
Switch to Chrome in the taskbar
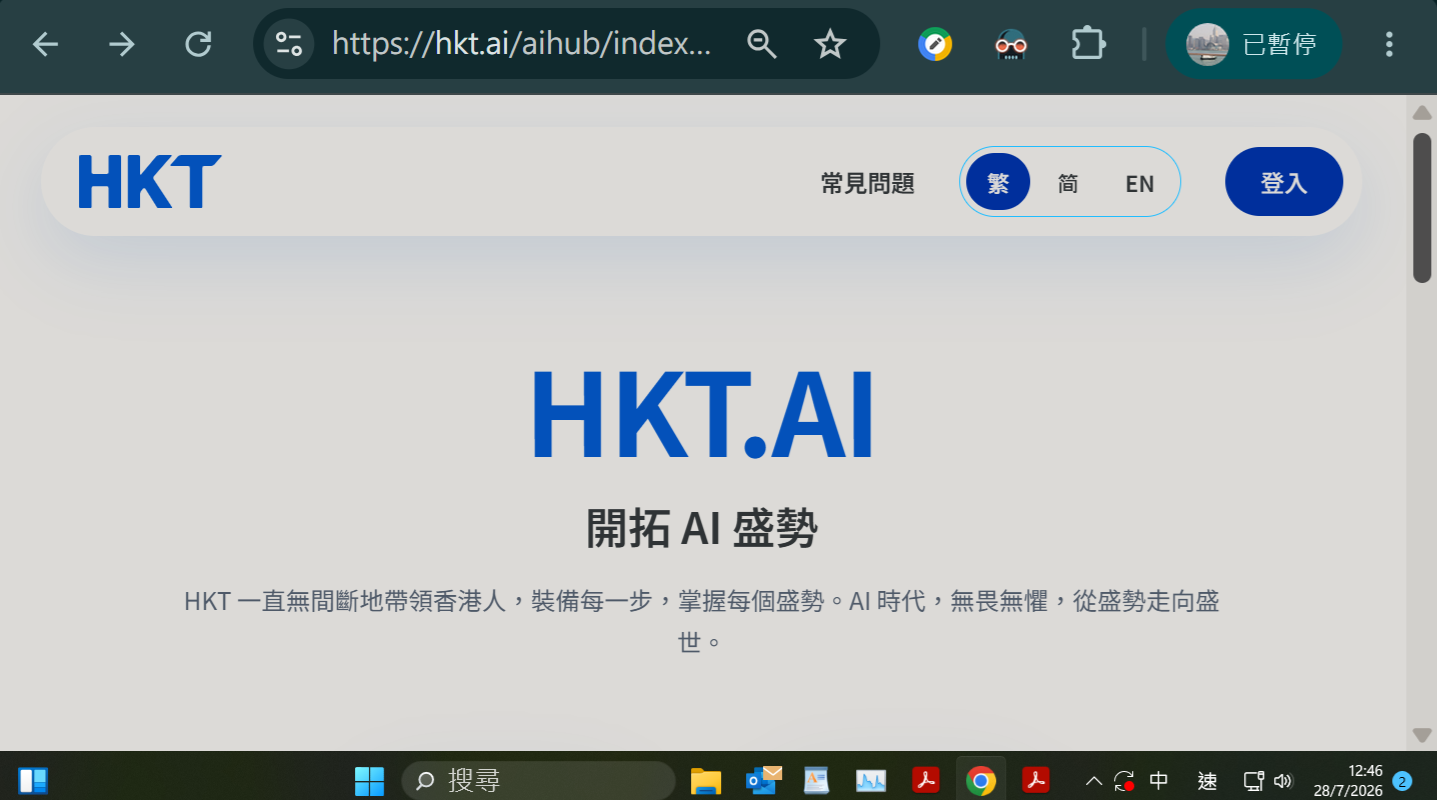coord(981,780)
